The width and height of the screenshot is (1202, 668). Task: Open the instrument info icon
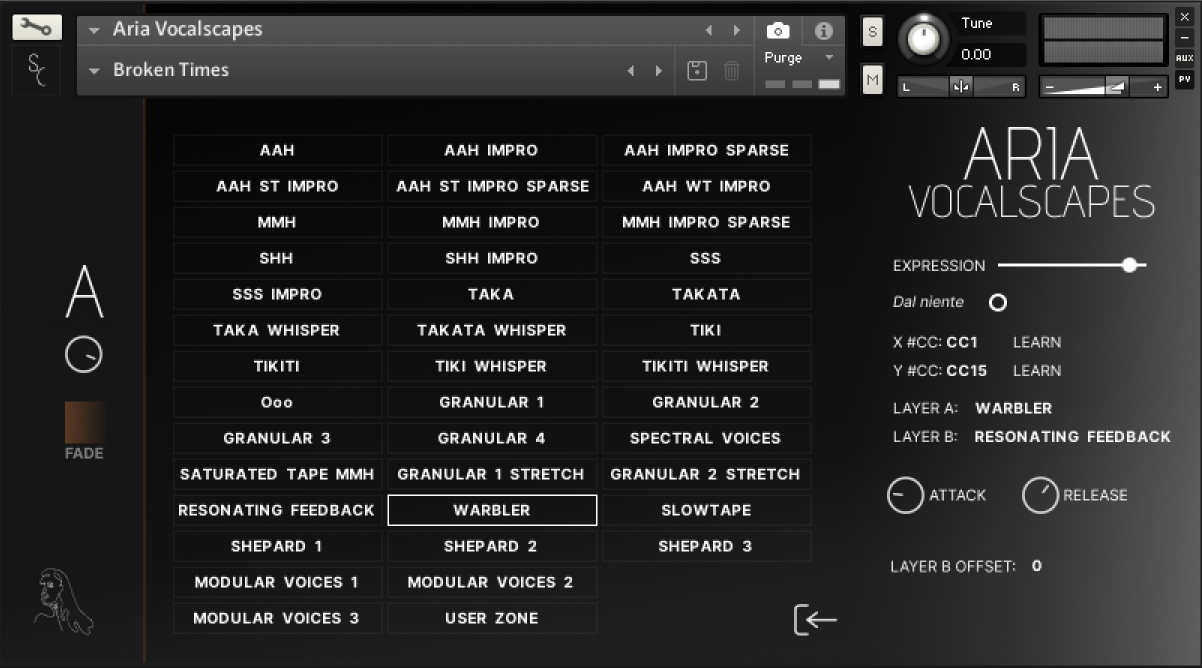(823, 31)
